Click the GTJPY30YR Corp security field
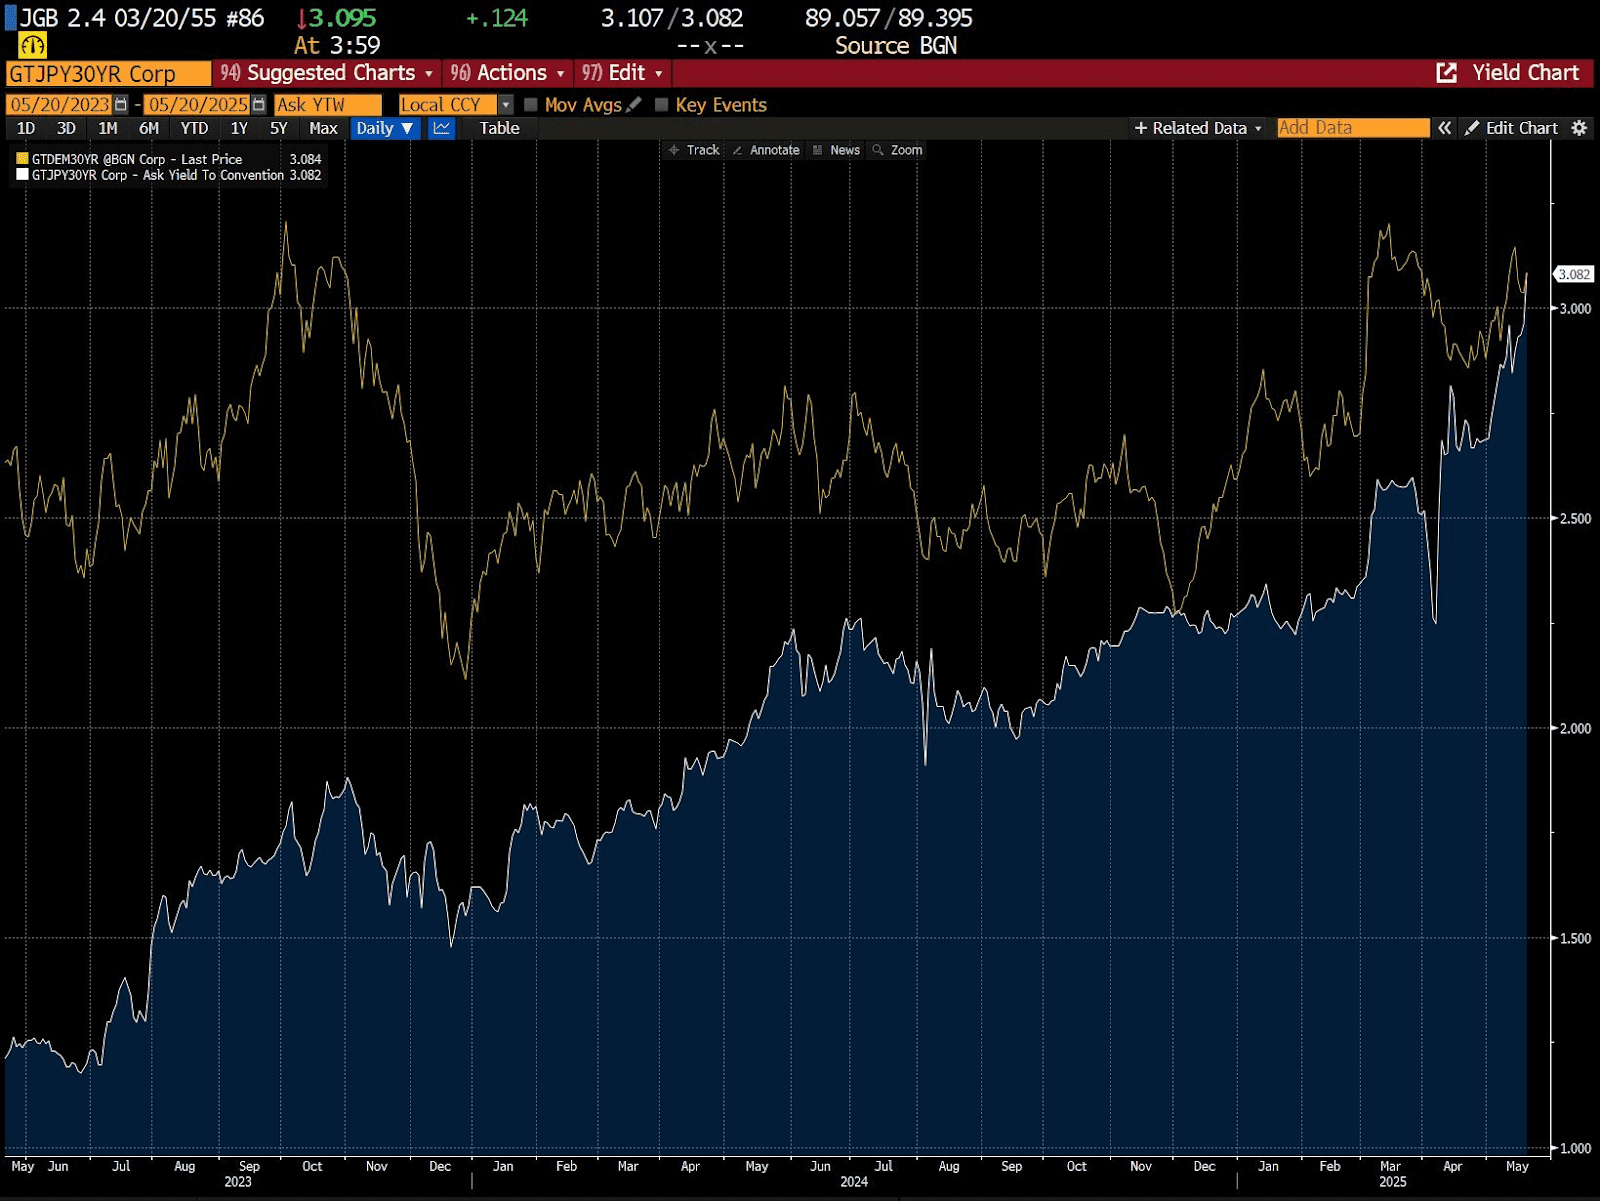 tap(108, 74)
